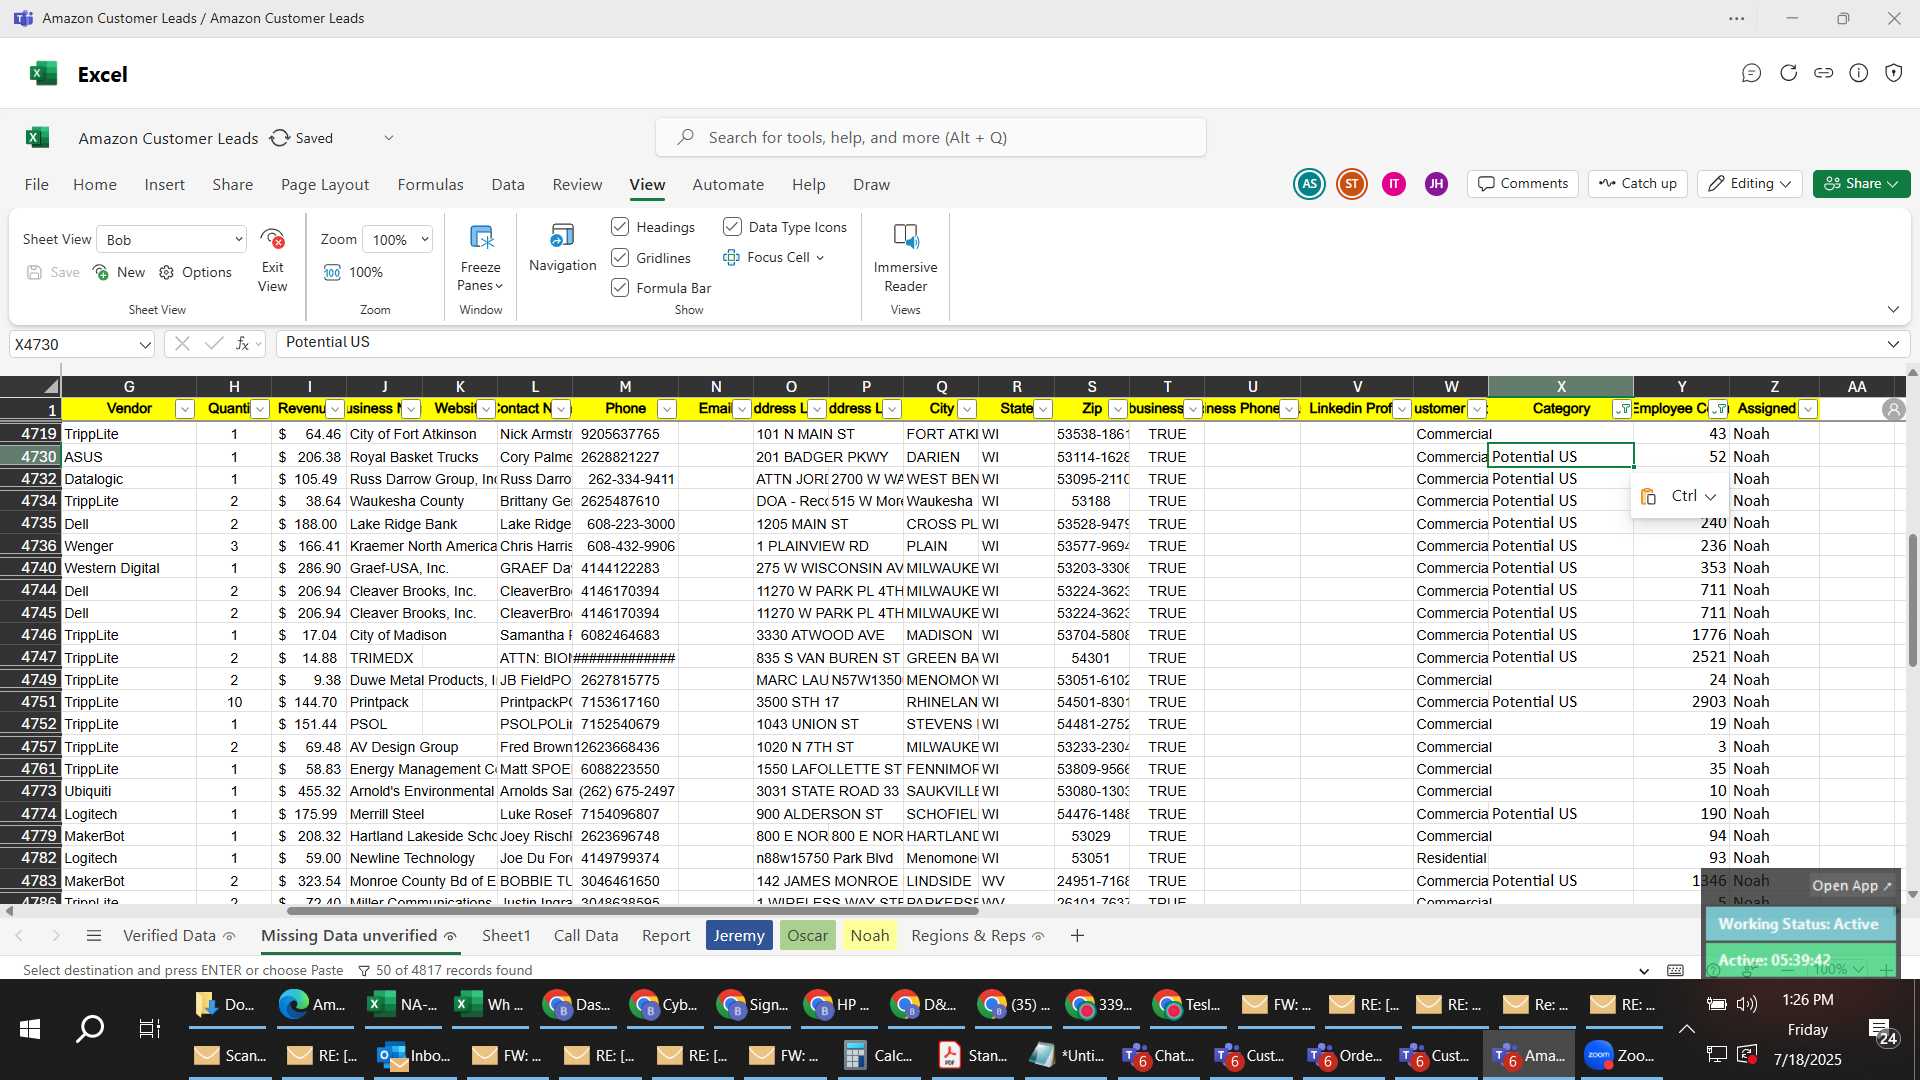Select the column X header
This screenshot has width=1920, height=1080.
[1560, 386]
